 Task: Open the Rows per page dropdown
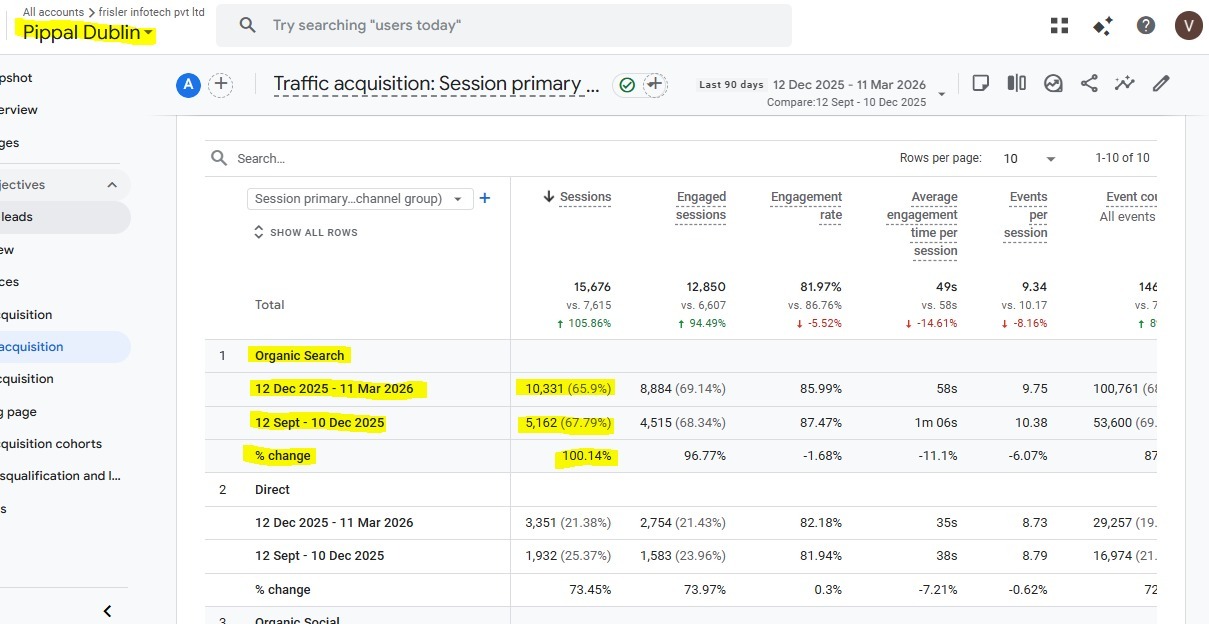[x=1030, y=158]
